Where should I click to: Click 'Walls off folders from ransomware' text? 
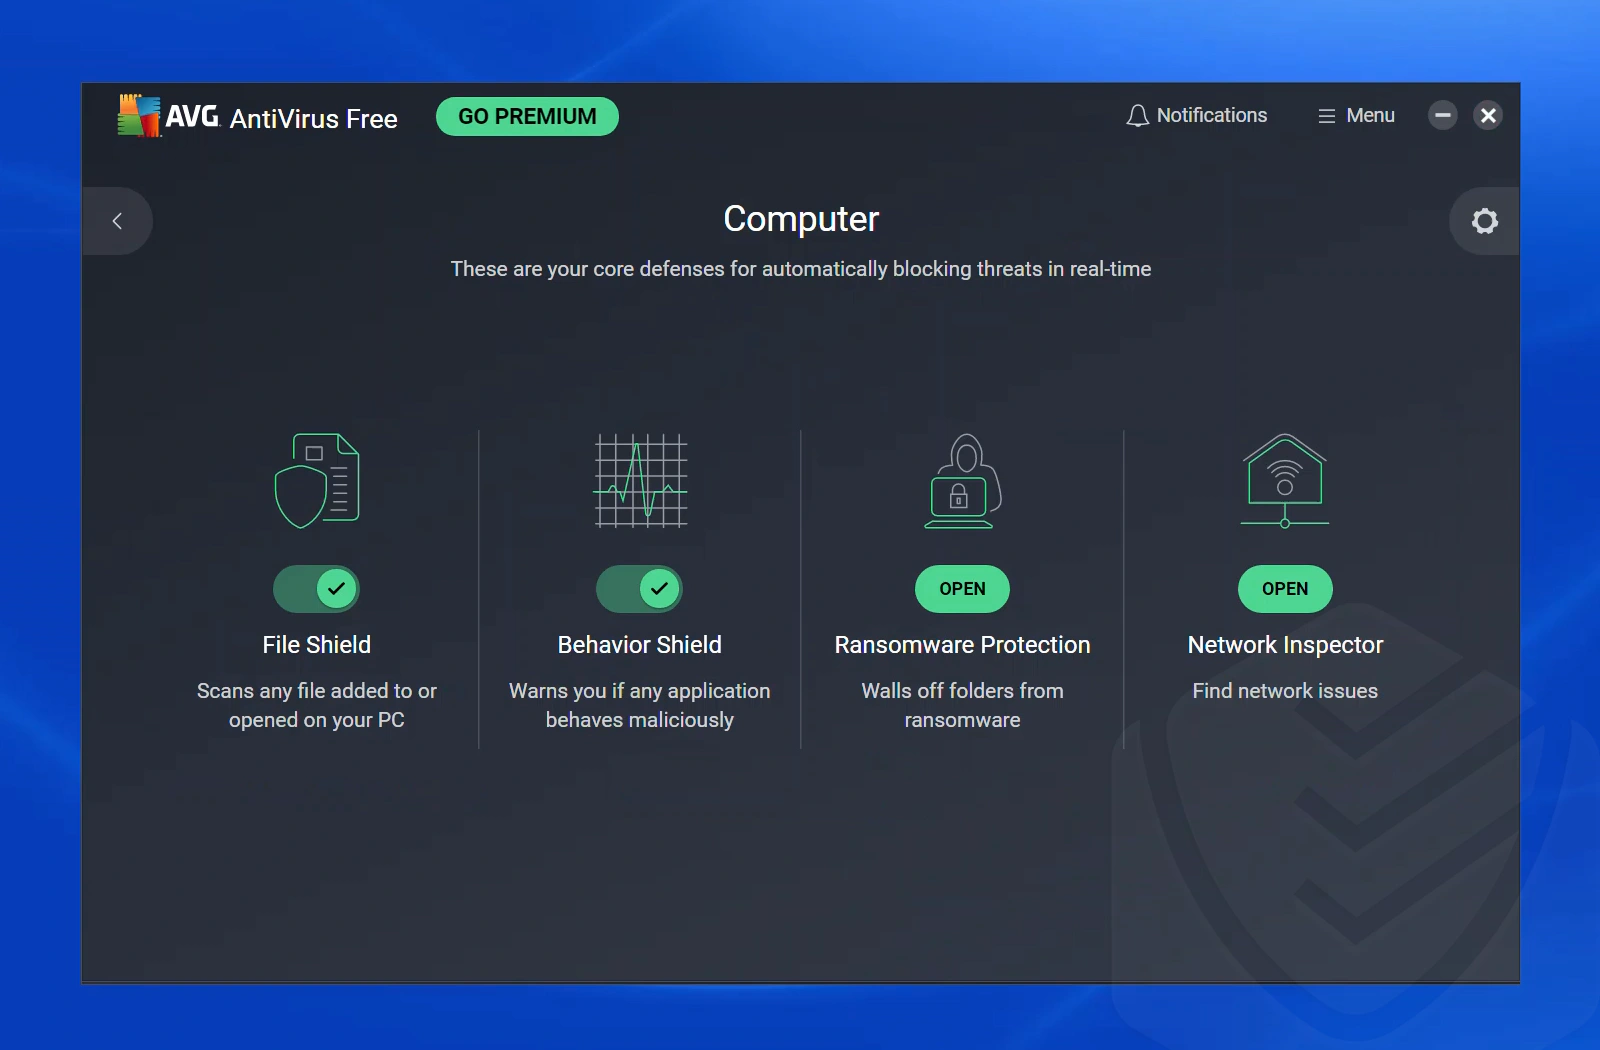962,705
